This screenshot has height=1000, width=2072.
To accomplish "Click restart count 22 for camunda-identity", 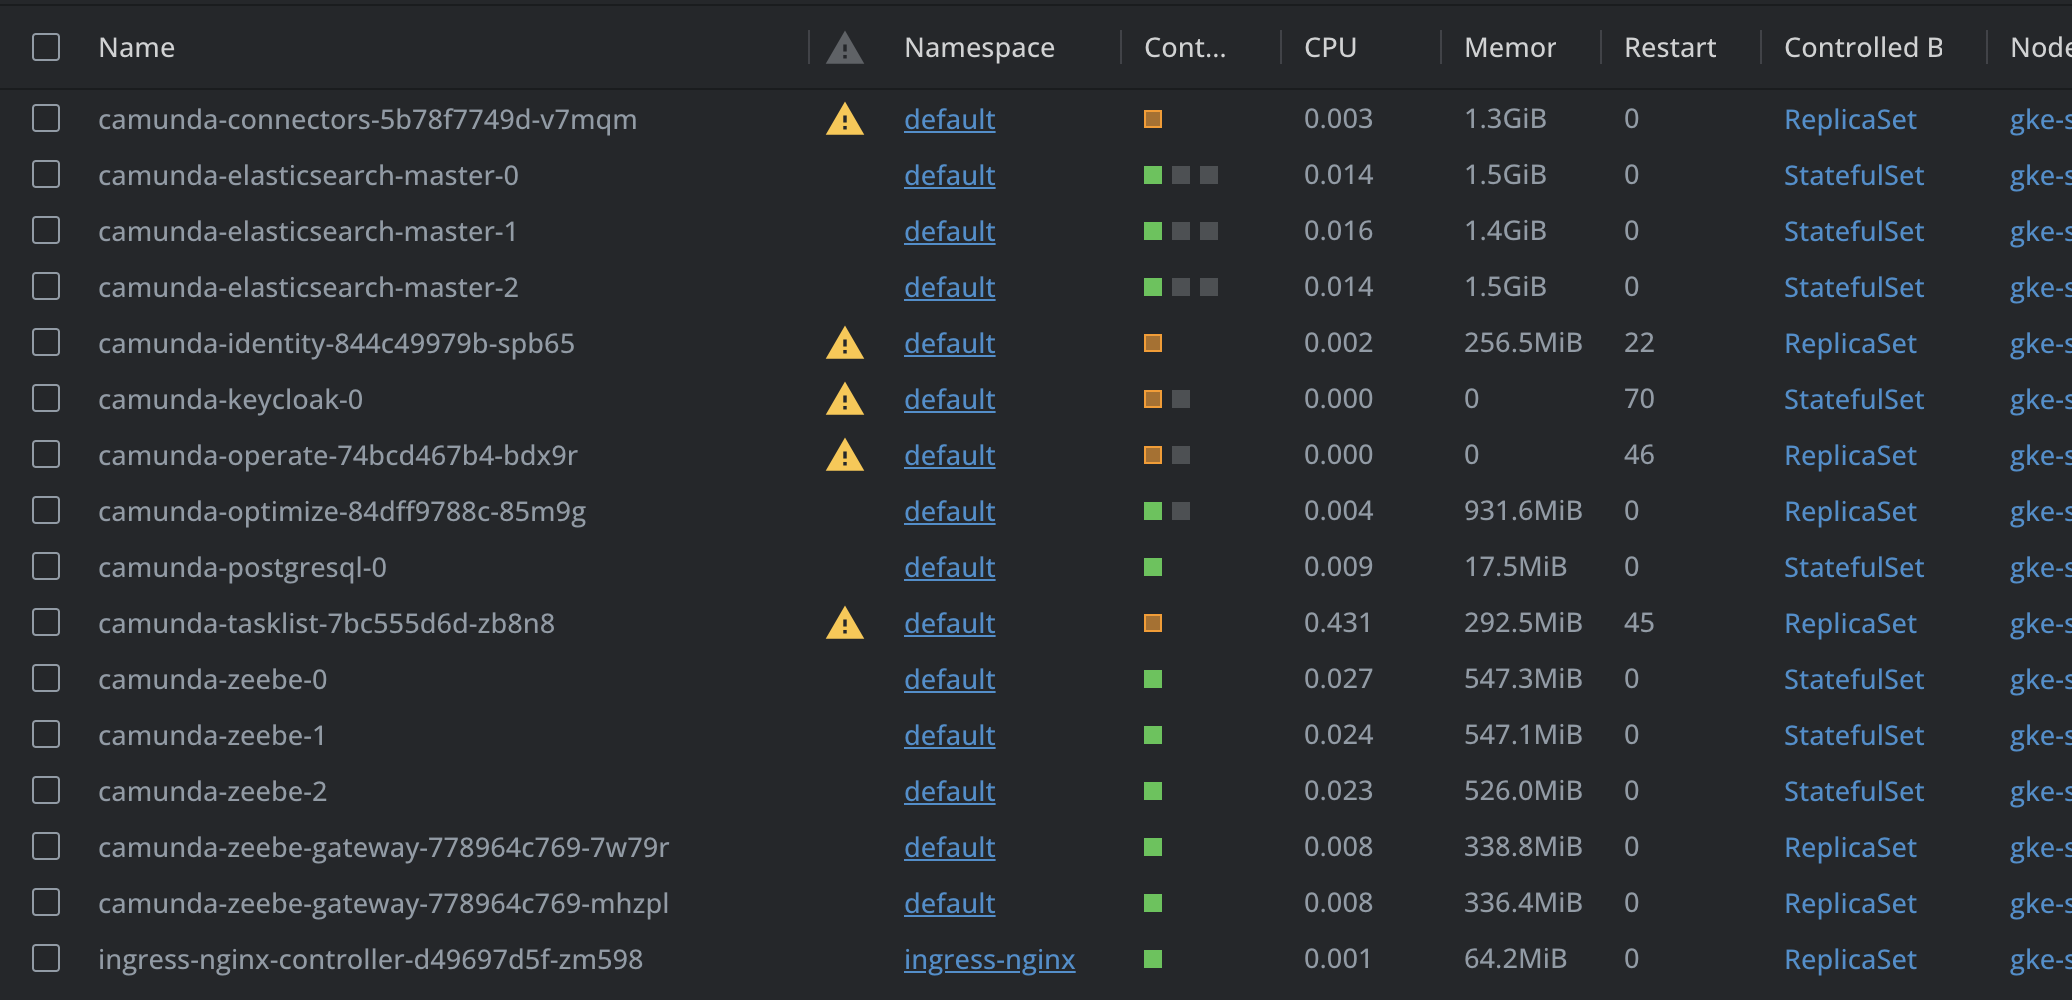I will (1639, 343).
